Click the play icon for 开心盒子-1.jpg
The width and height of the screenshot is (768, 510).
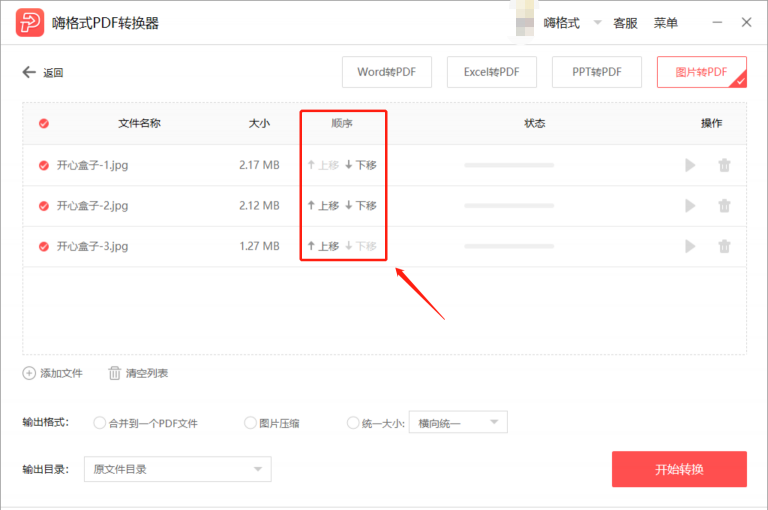(x=690, y=165)
